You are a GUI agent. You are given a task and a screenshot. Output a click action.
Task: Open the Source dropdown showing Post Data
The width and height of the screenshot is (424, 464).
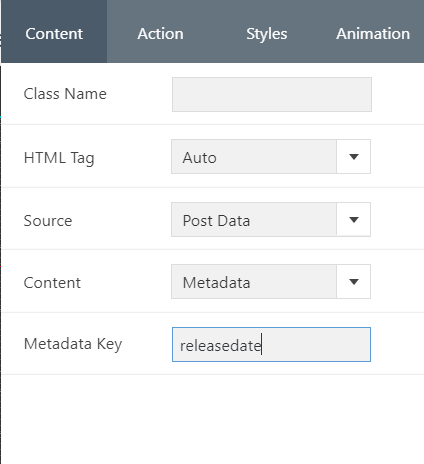[271, 220]
